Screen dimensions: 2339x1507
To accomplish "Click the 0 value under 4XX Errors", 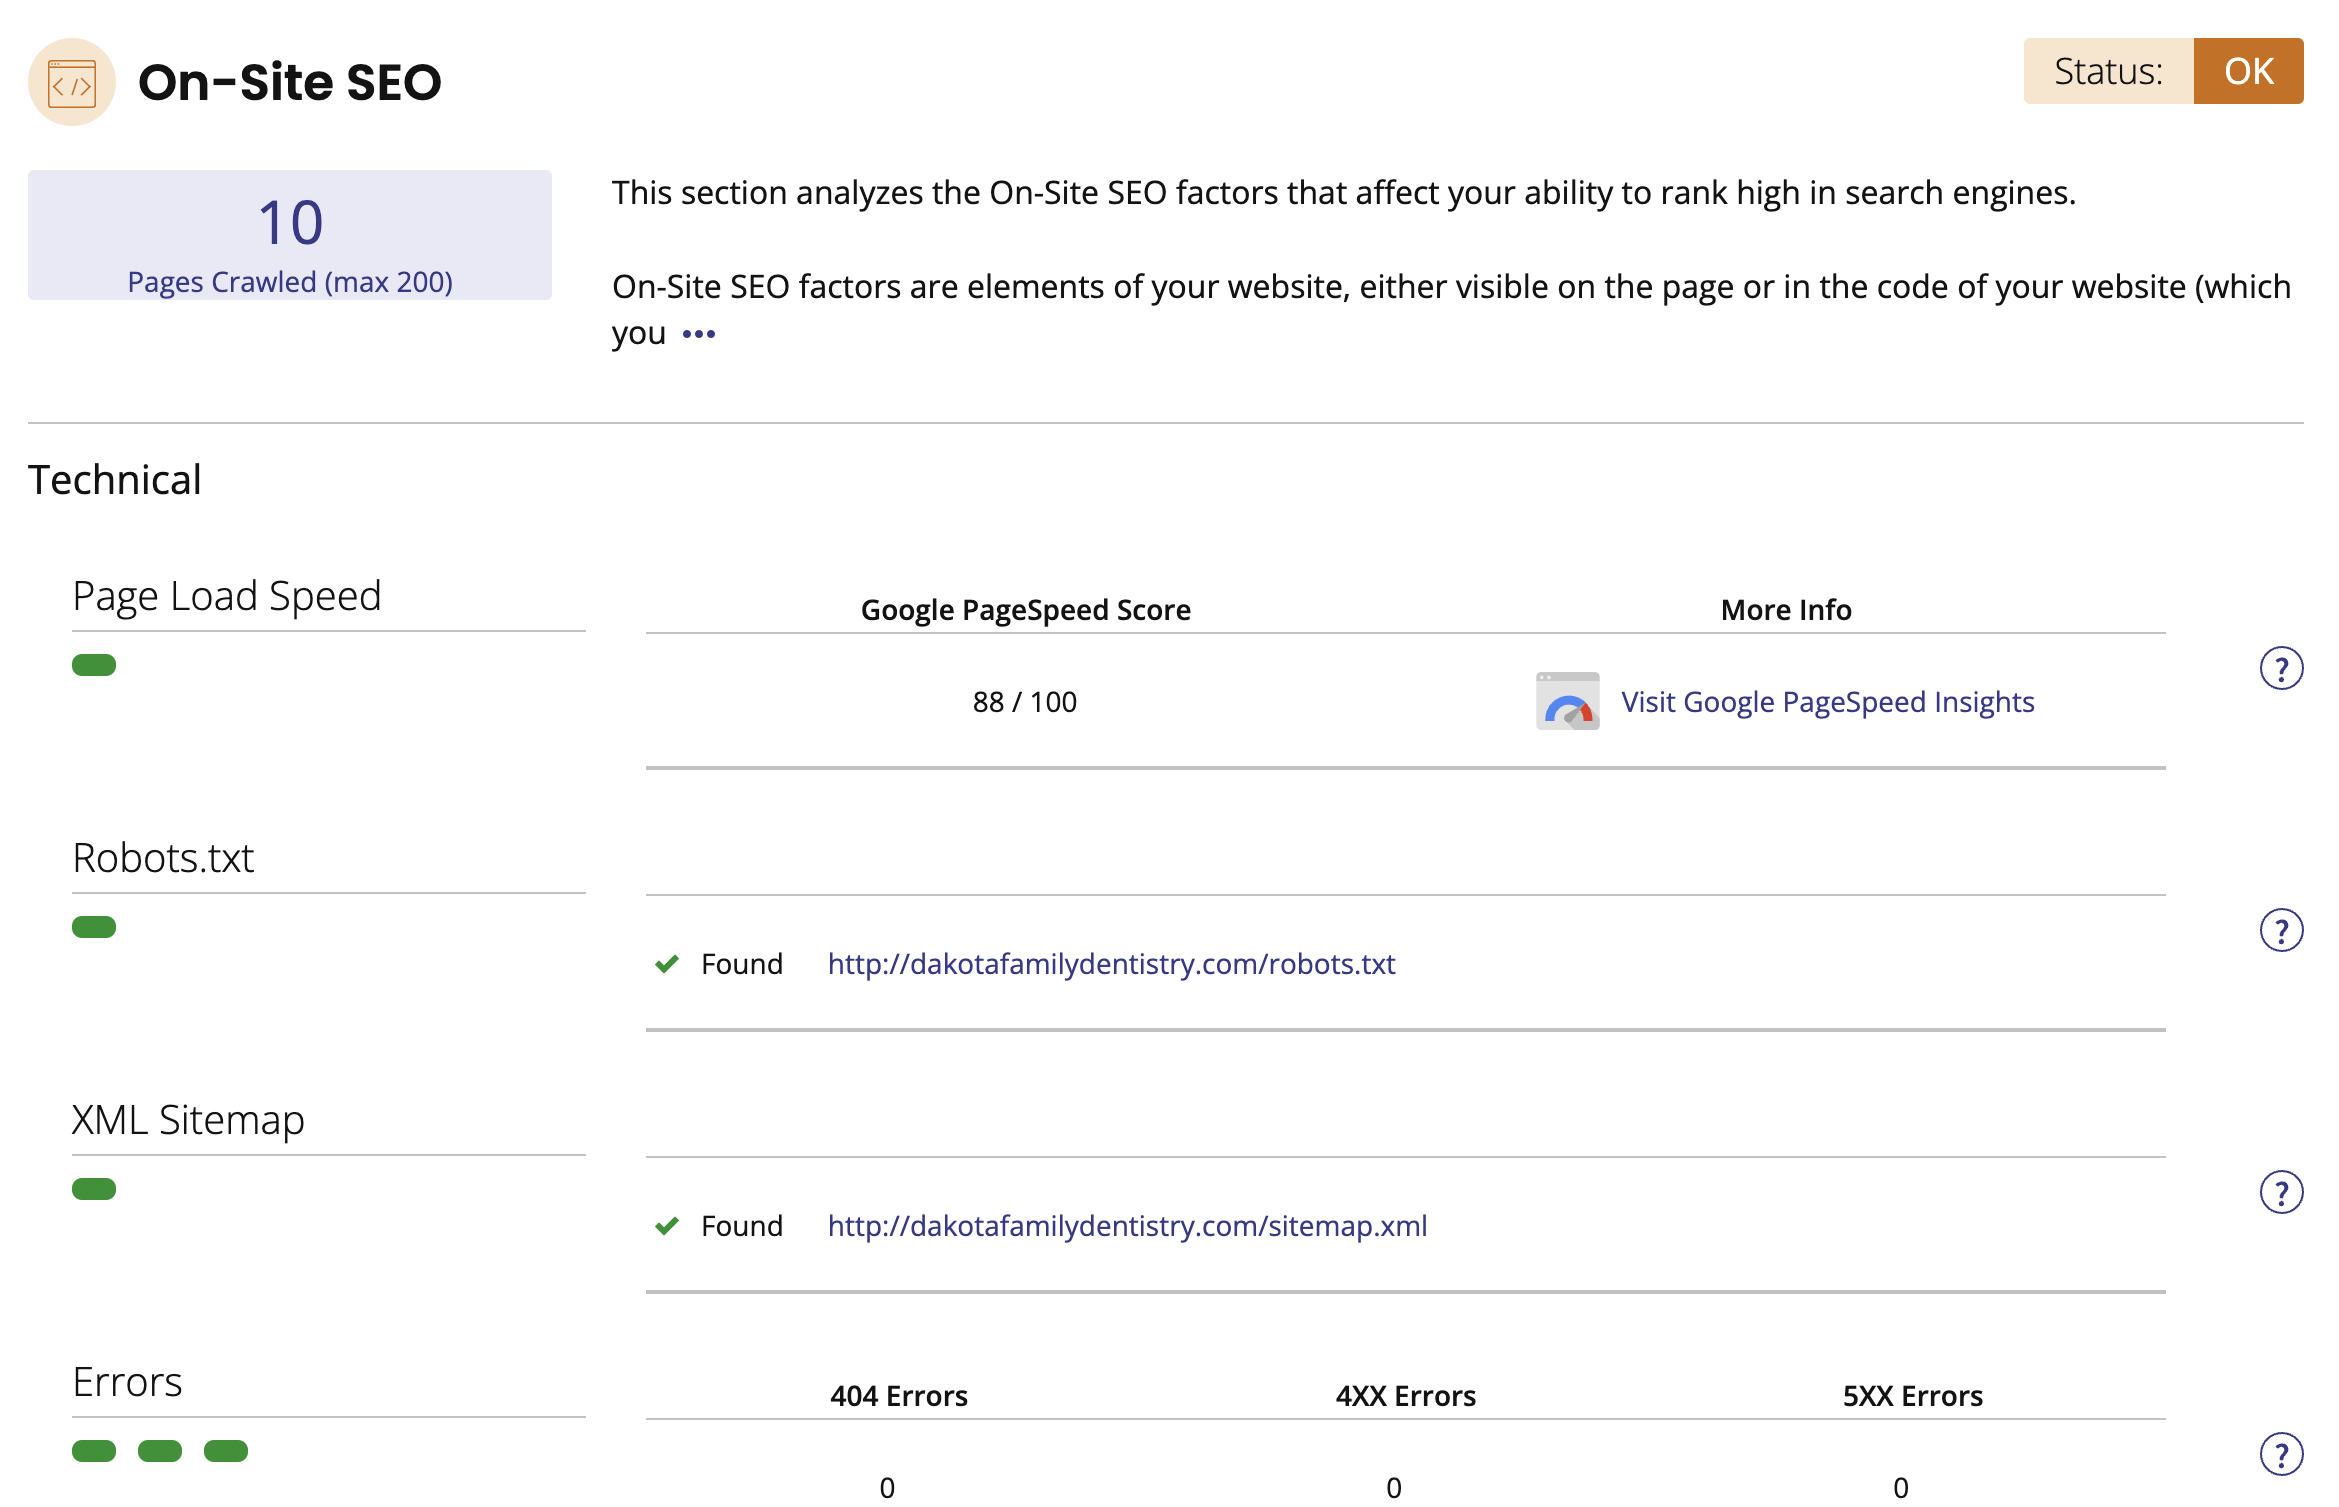I will pos(1394,1488).
